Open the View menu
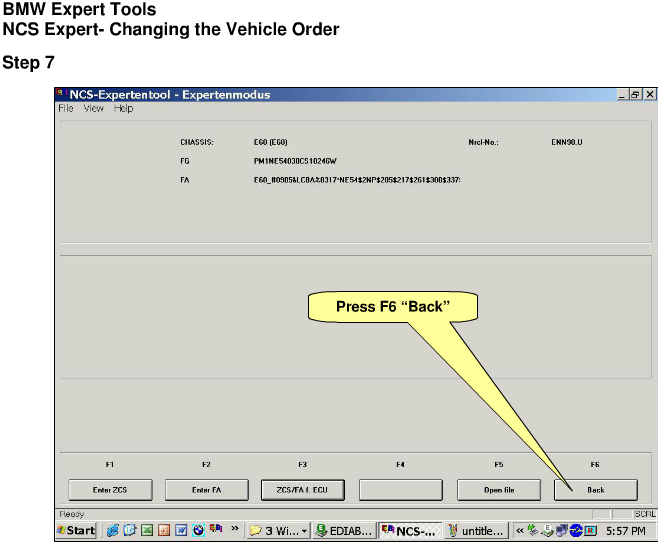The height and width of the screenshot is (543, 658). click(x=93, y=108)
